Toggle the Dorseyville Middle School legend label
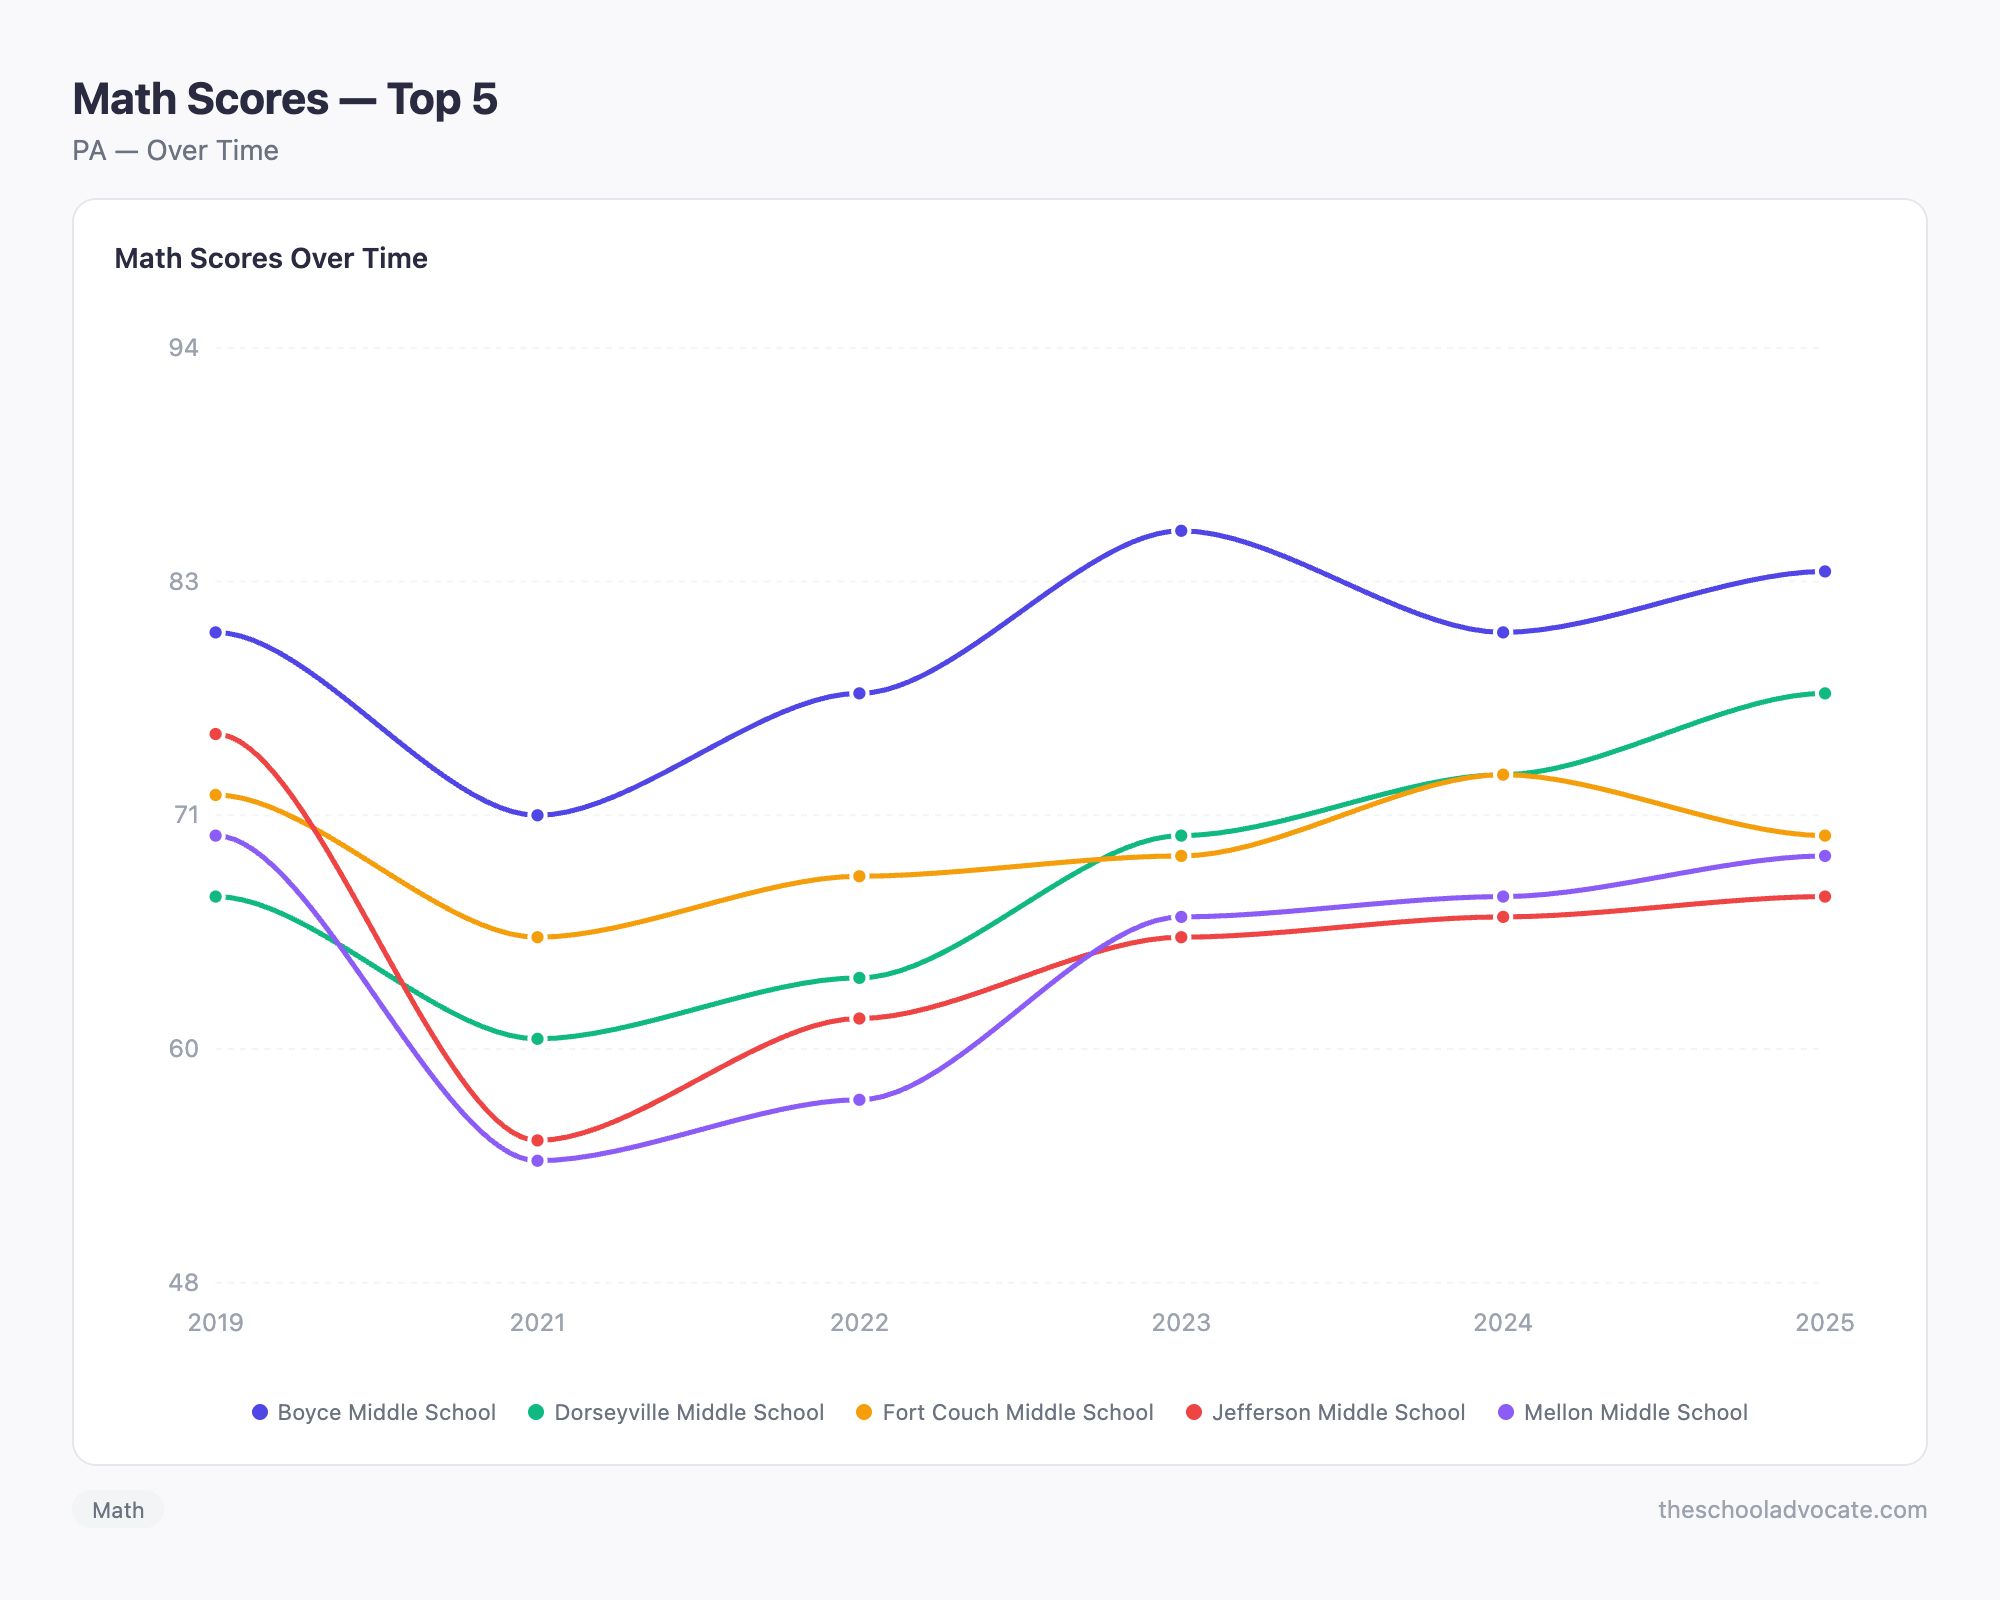2000x1600 pixels. point(689,1412)
